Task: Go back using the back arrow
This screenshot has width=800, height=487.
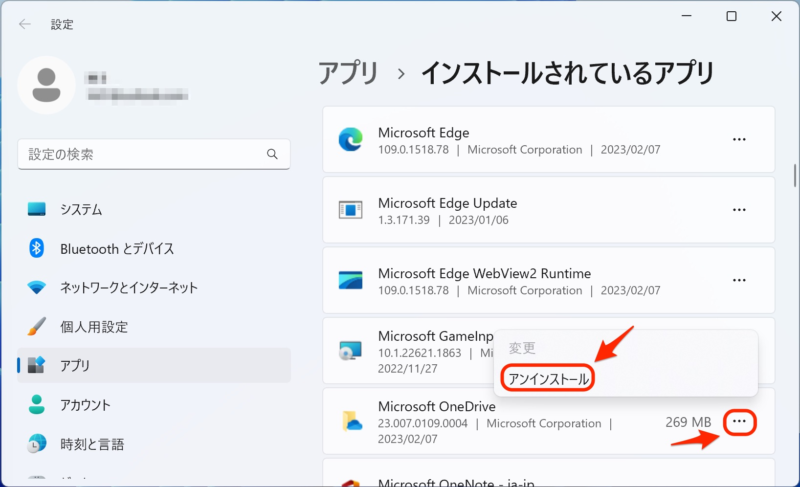Action: pyautogui.click(x=24, y=24)
